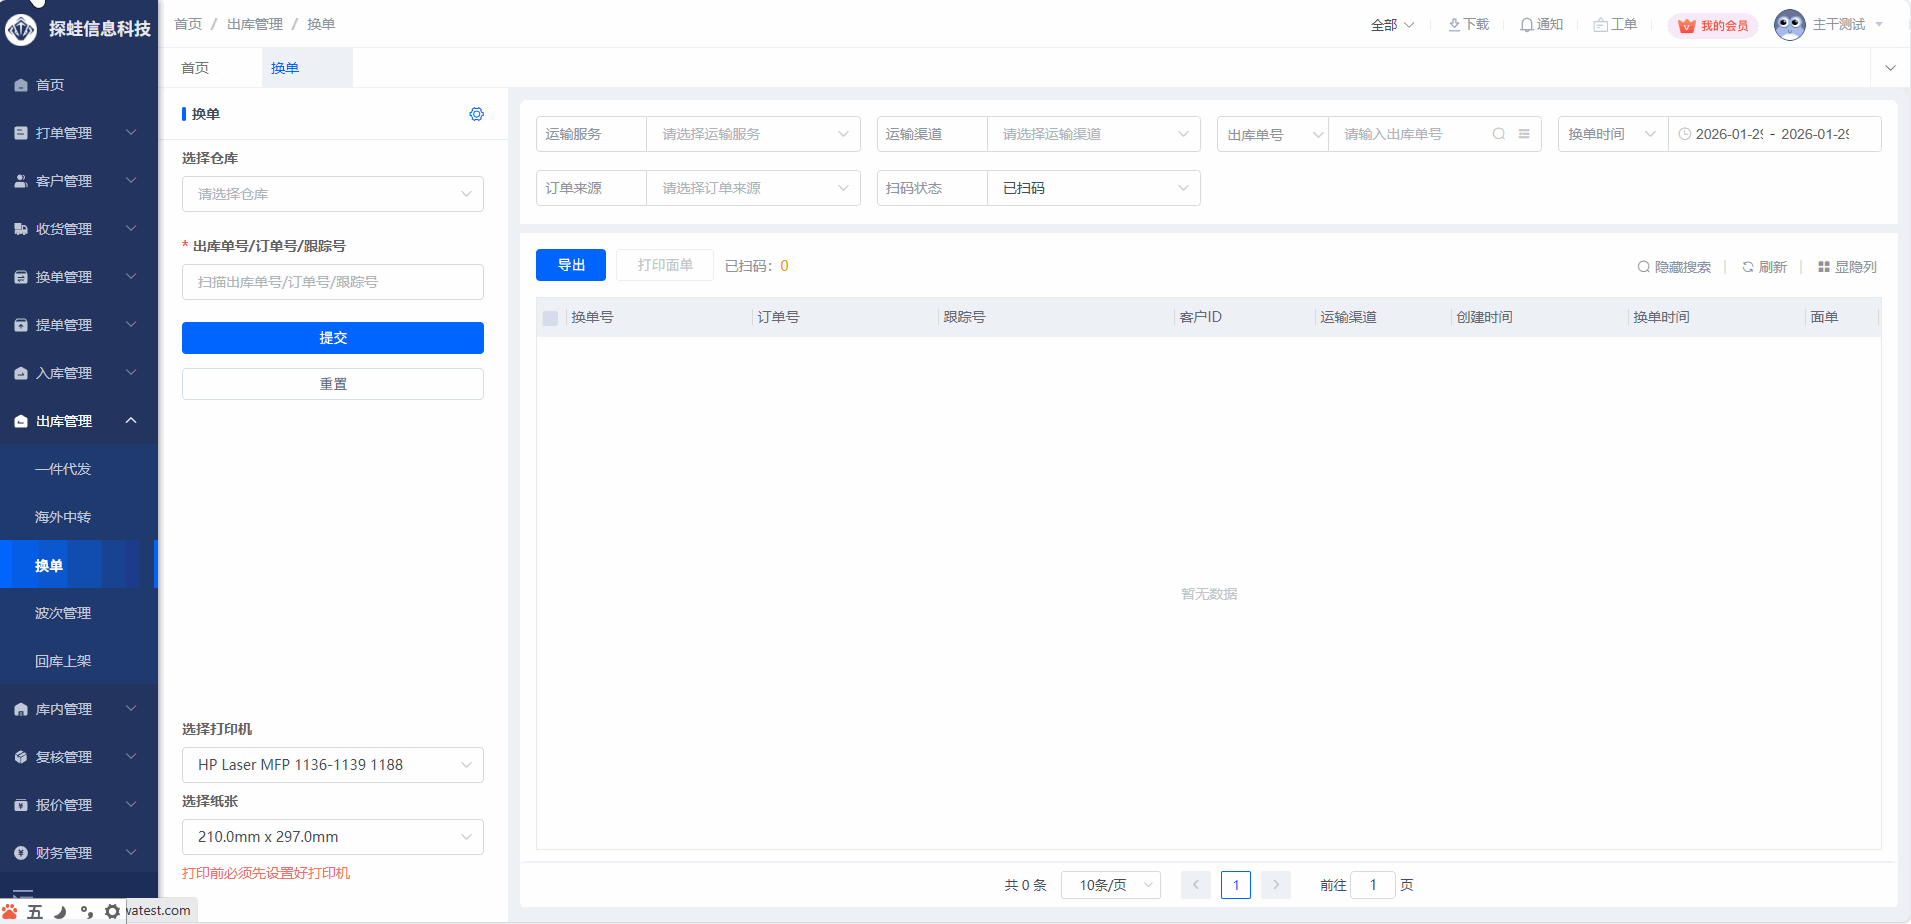Open the HP Laser MFP printer dropdown
1911x924 pixels.
click(332, 765)
